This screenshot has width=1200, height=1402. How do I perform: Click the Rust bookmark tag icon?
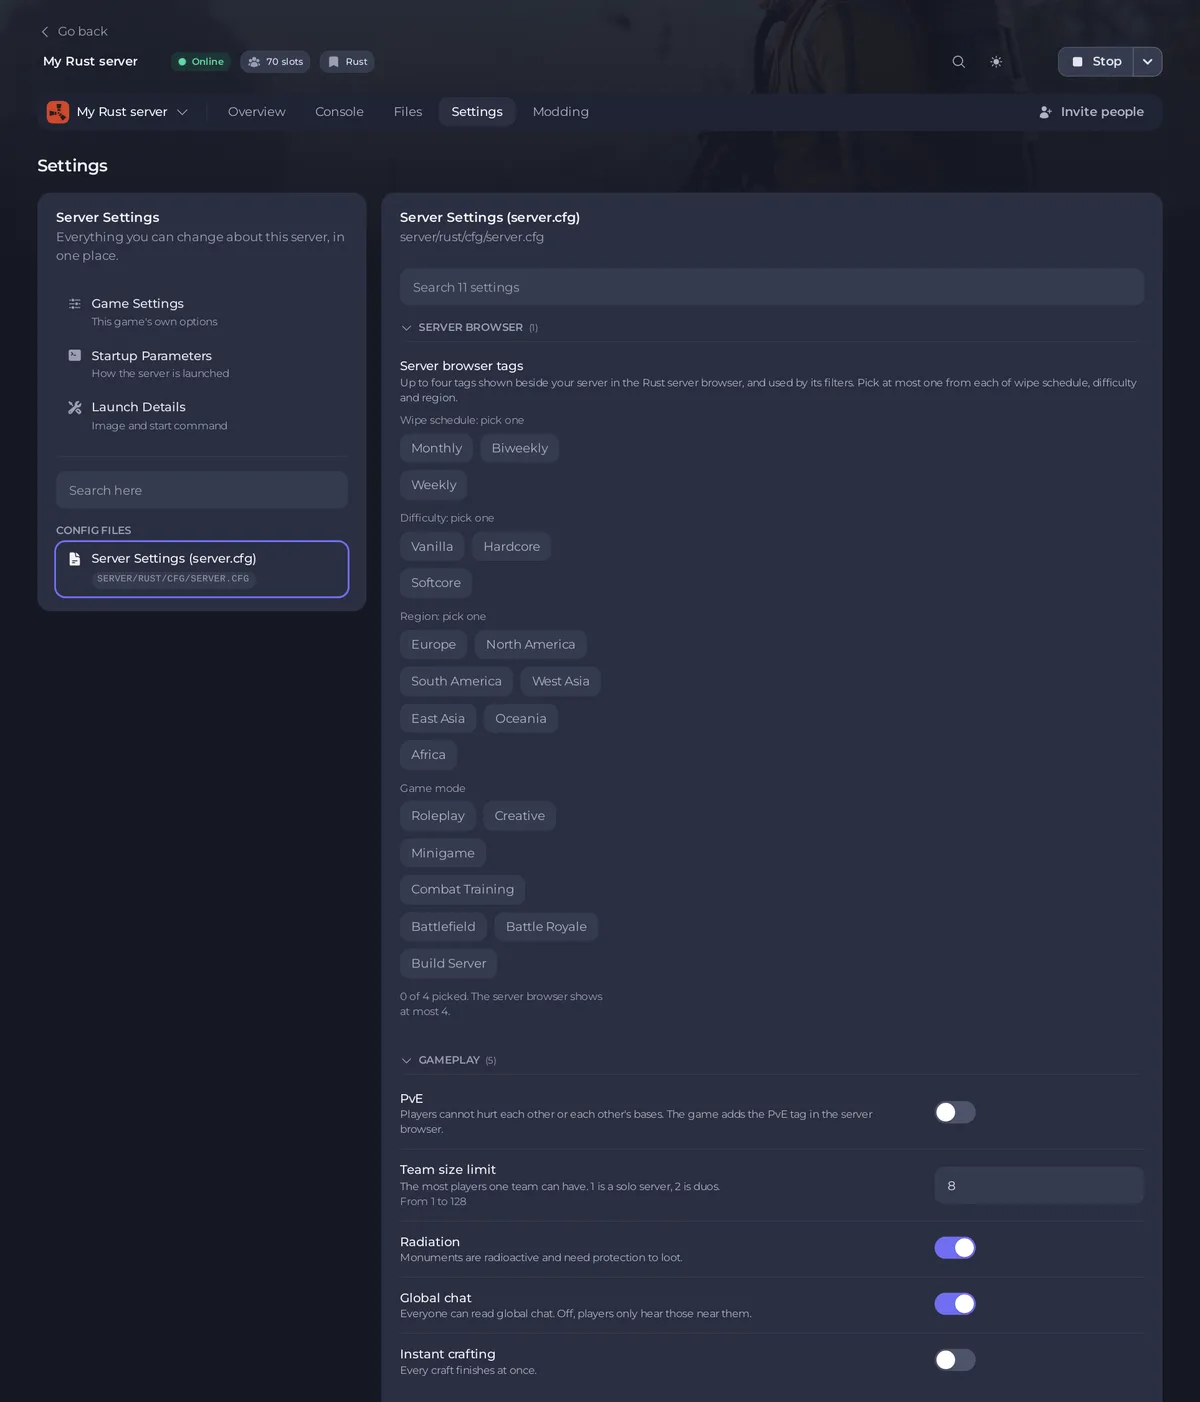[334, 62]
